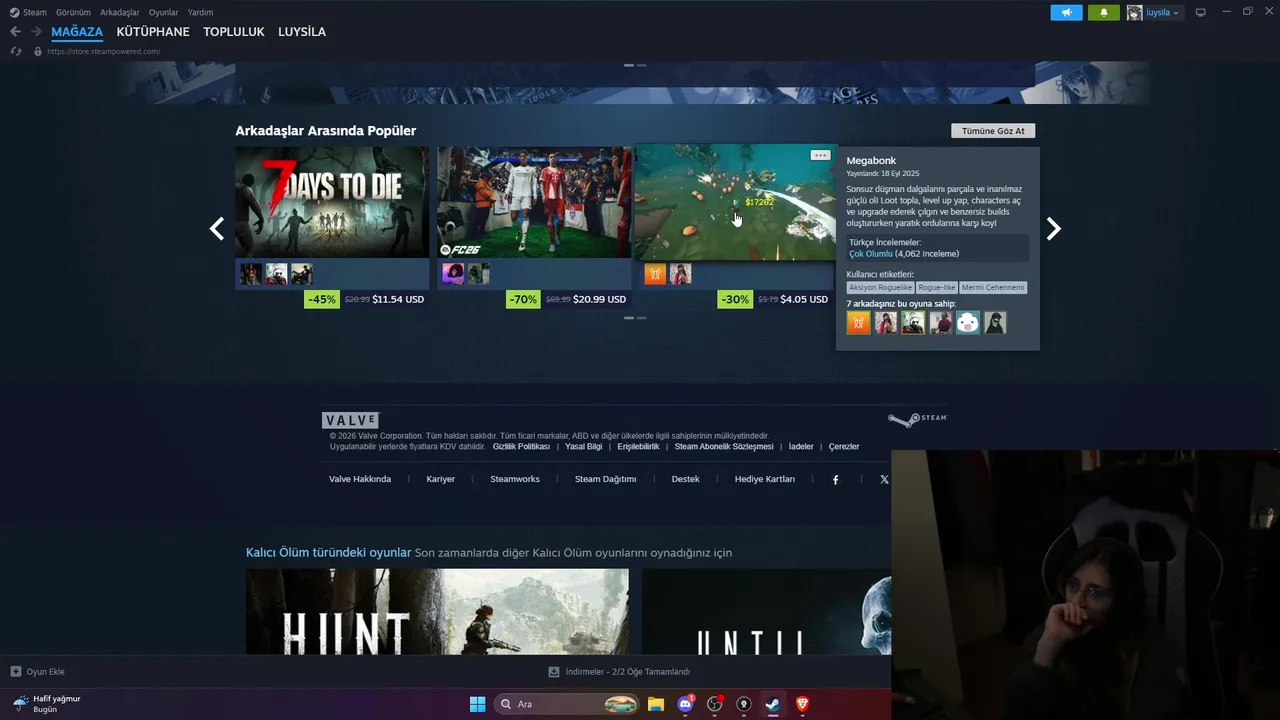
Task: Click the first friend avatar under 7 Days to Die
Action: point(251,274)
